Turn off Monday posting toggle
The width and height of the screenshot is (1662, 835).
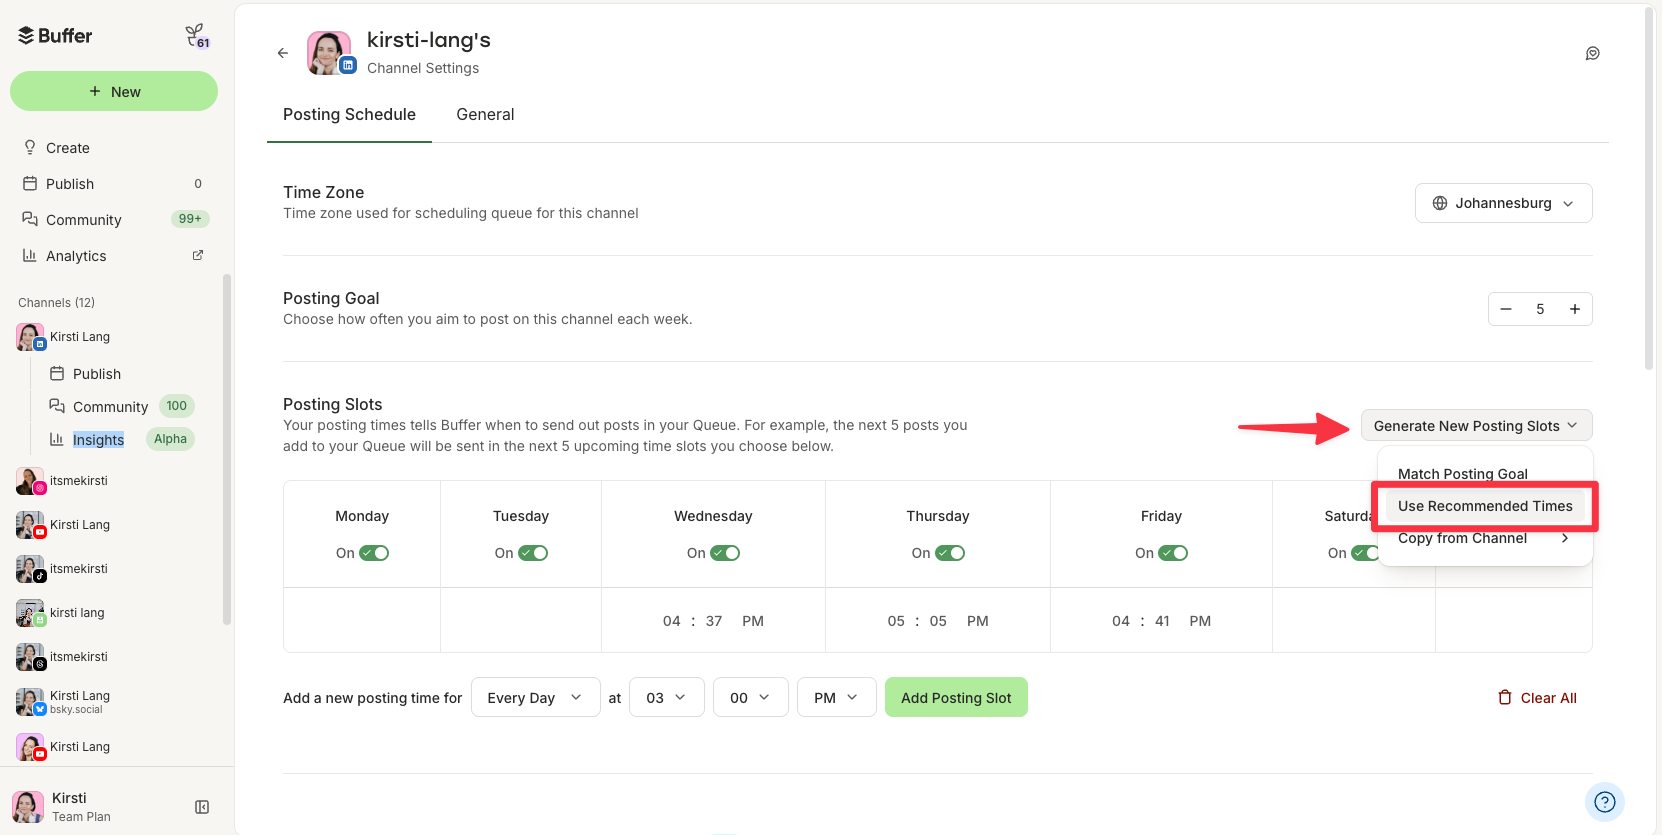click(x=374, y=553)
